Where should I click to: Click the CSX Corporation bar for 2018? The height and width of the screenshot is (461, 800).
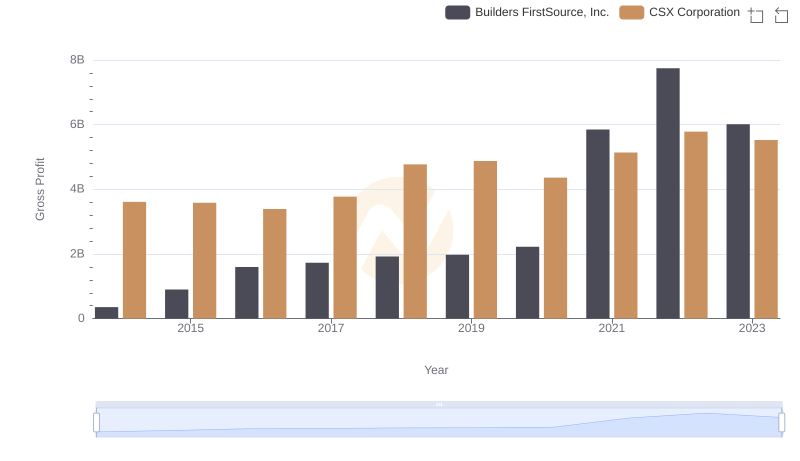click(415, 242)
